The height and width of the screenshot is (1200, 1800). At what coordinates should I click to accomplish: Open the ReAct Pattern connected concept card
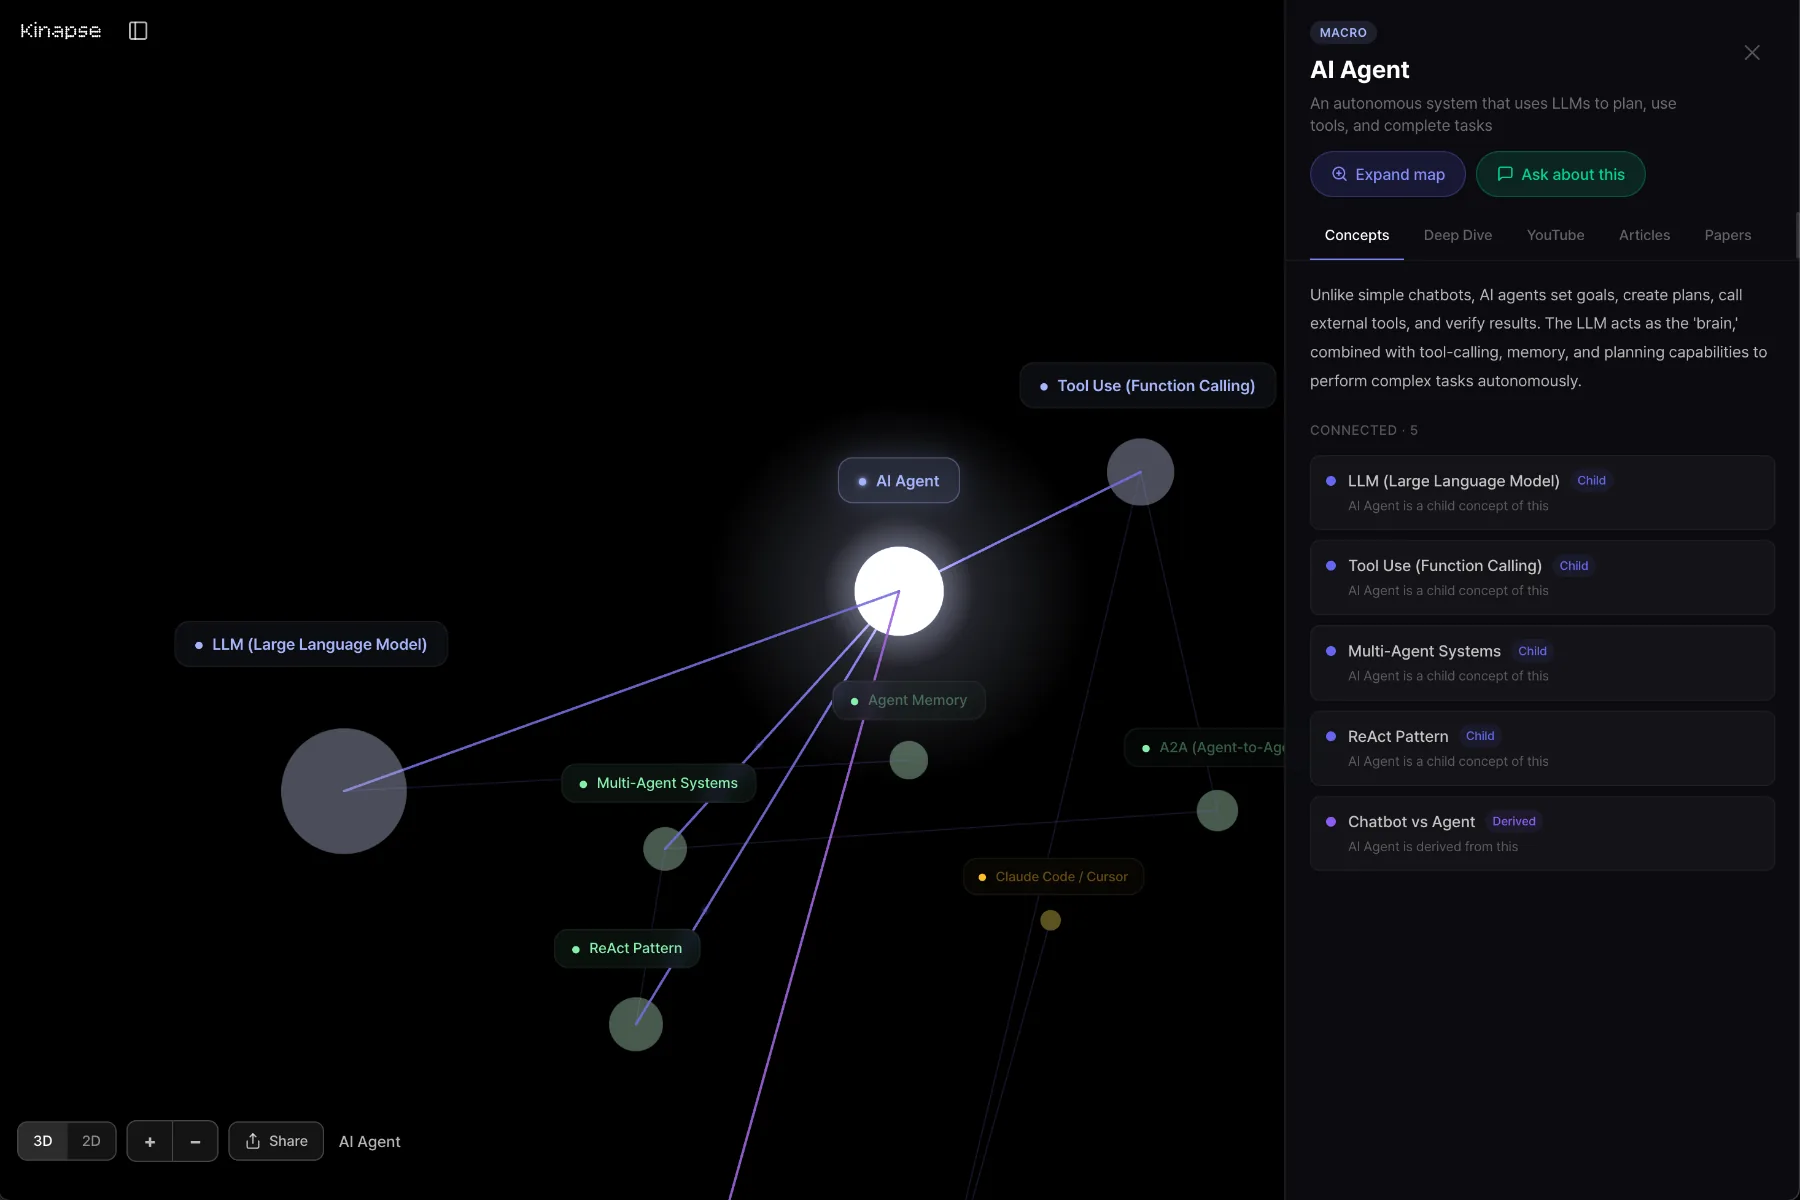coord(1542,748)
